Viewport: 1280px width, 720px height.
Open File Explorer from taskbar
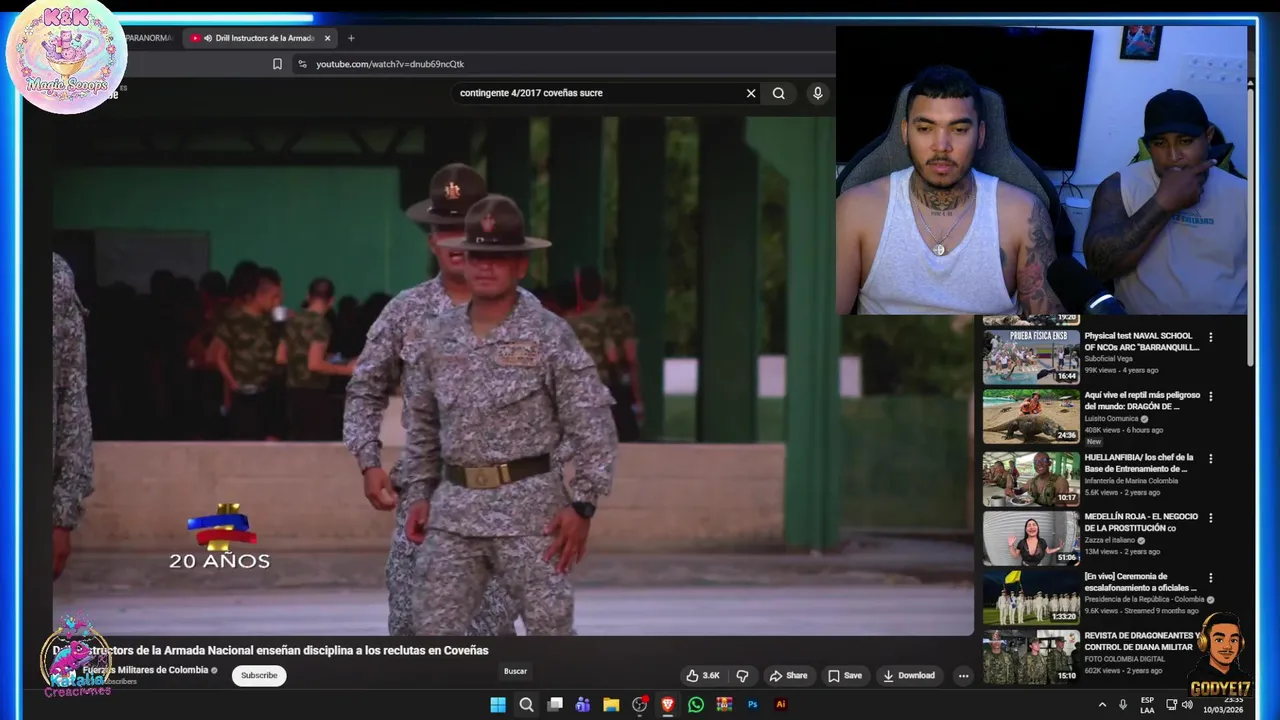[x=611, y=704]
